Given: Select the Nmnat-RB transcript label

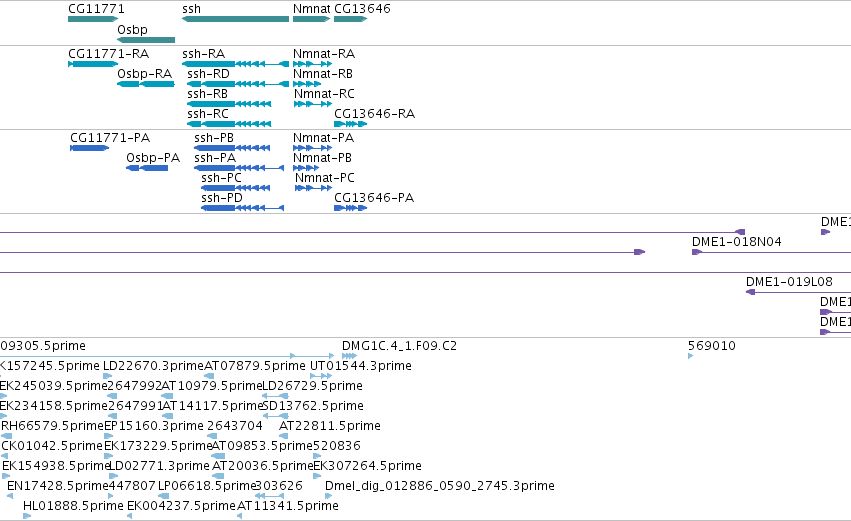Looking at the screenshot, I should (323, 74).
